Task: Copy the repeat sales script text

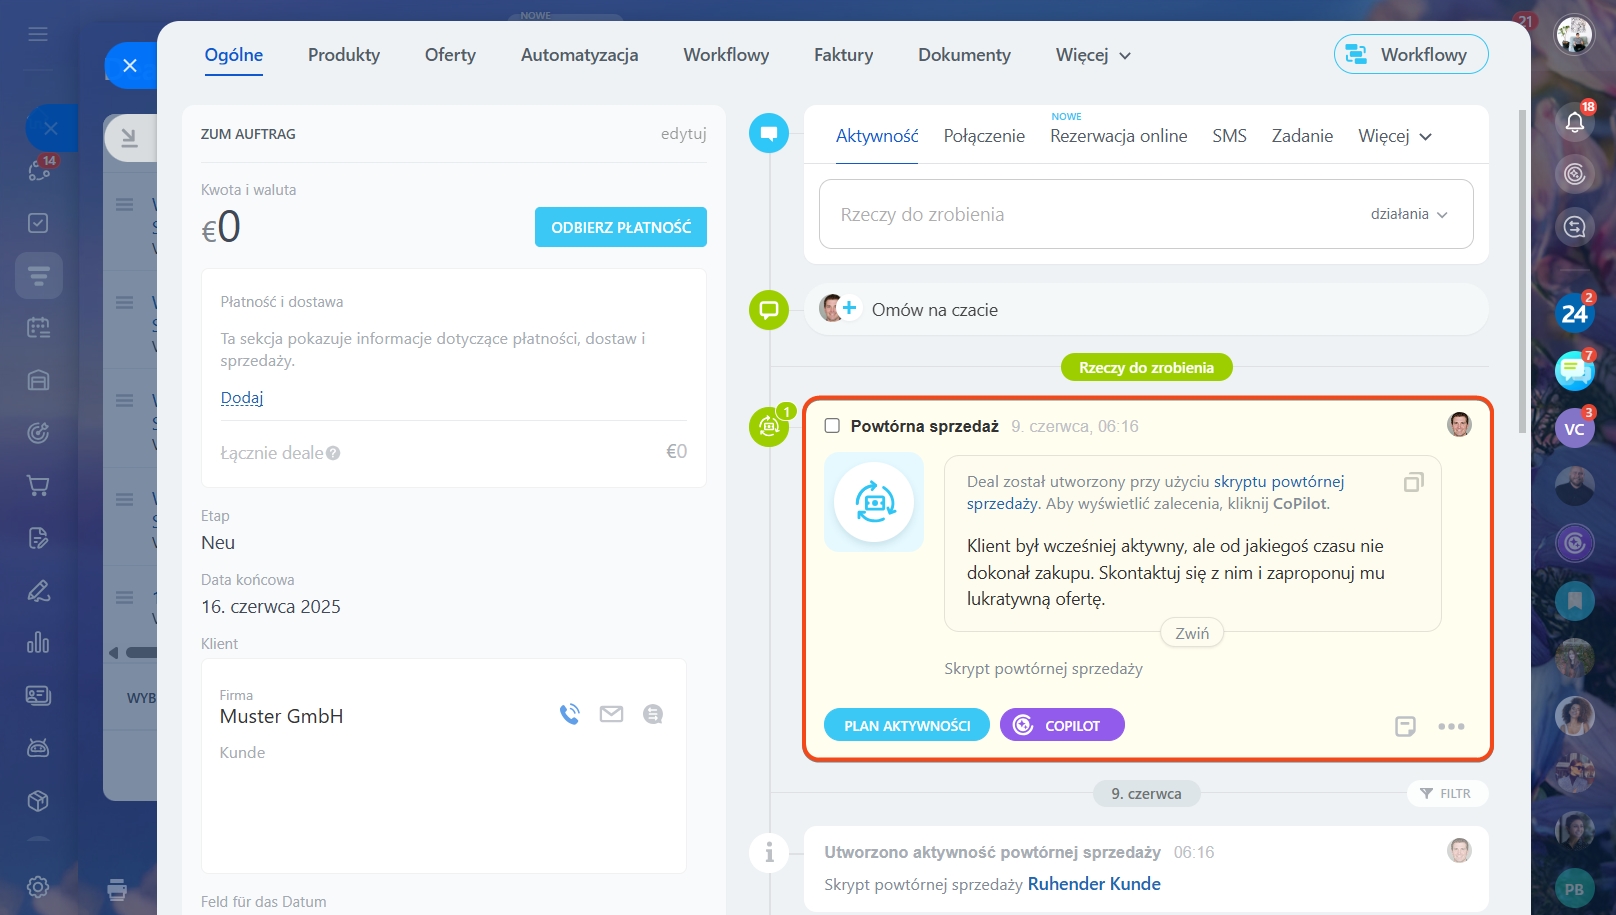Action: pyautogui.click(x=1413, y=482)
